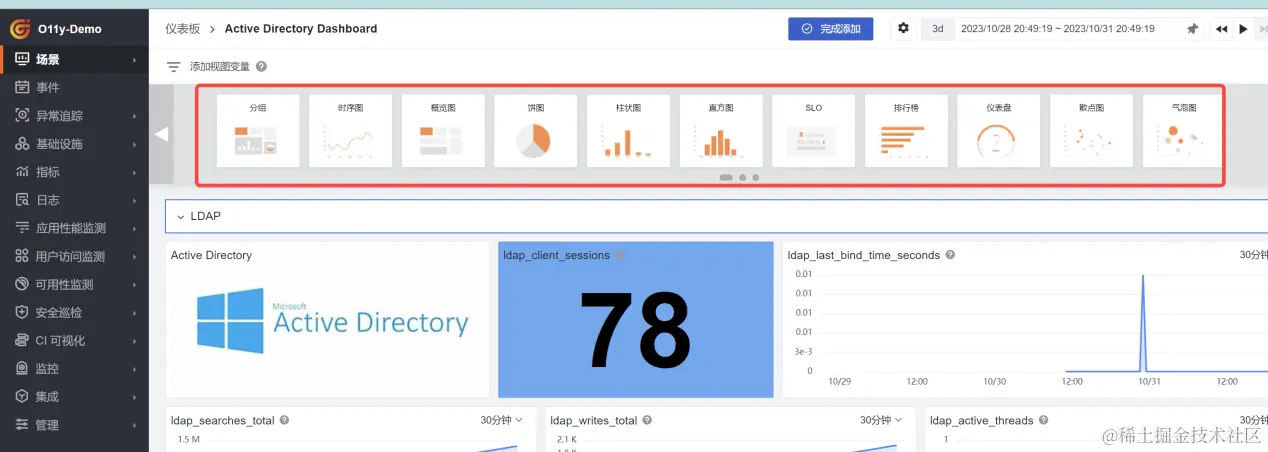1268x452 pixels.
Task: Open the 基础设施 sidebar menu
Action: click(x=74, y=144)
